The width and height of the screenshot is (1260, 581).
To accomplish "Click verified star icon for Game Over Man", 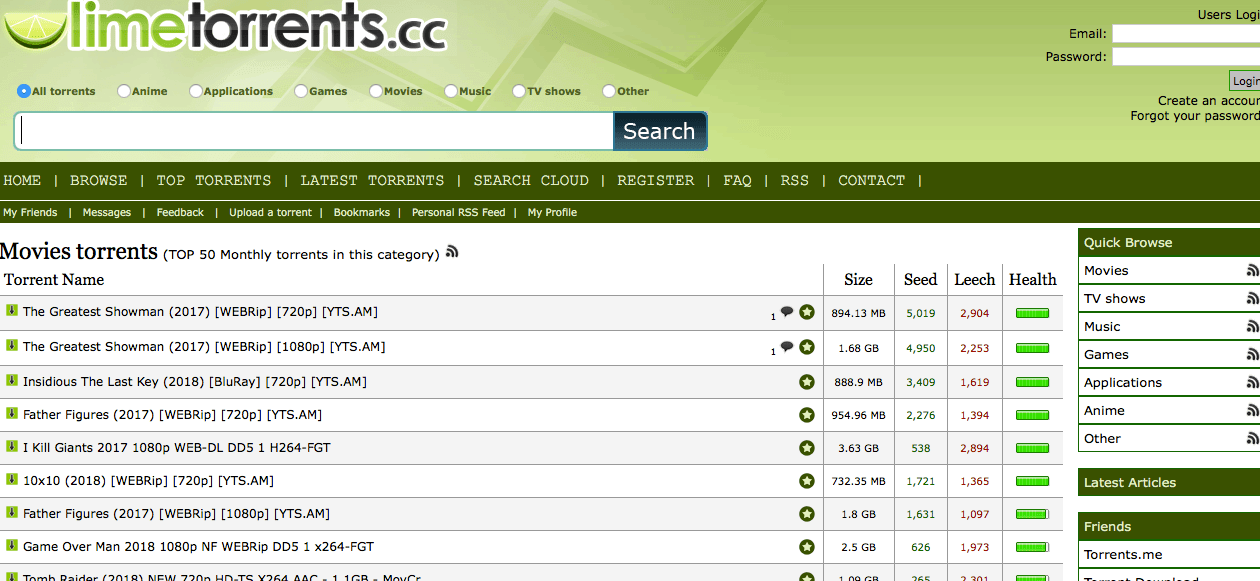I will click(x=807, y=547).
